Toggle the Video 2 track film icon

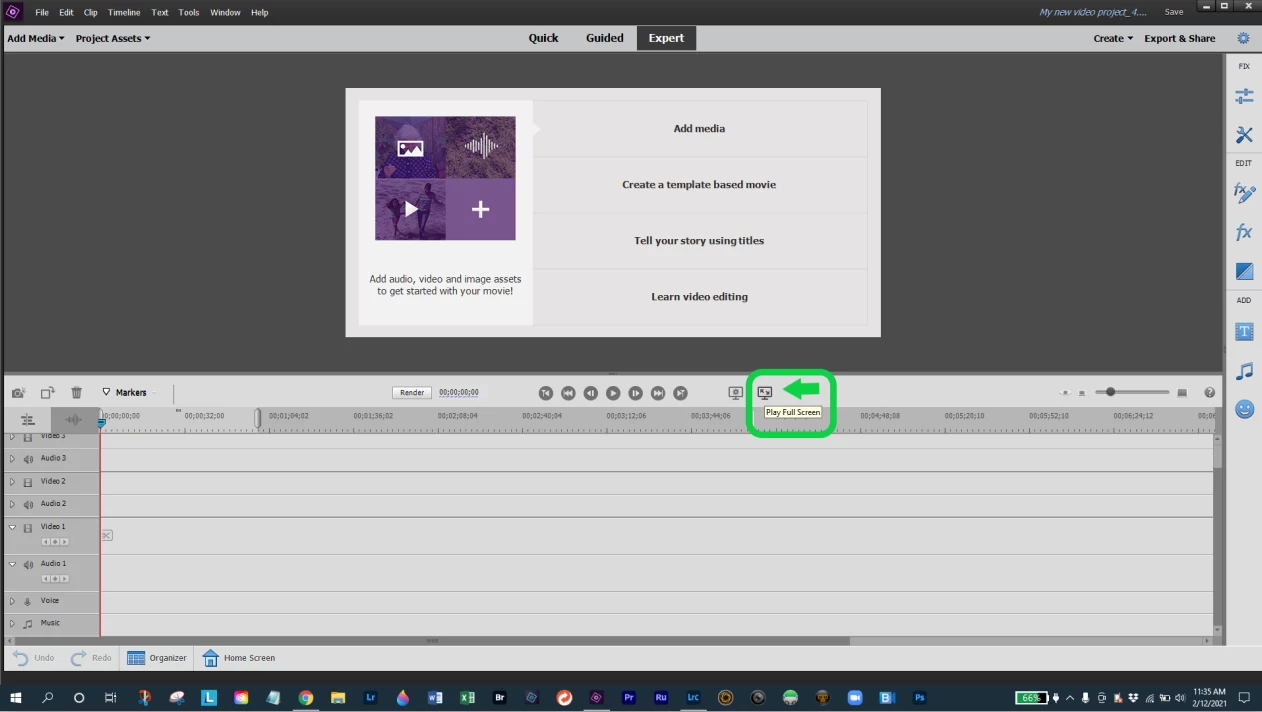coord(28,482)
